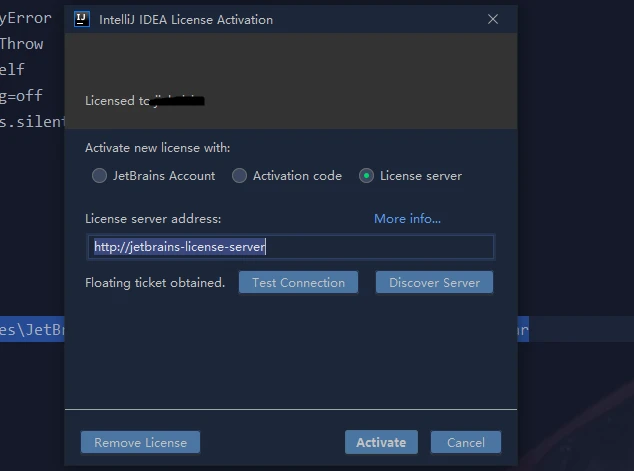This screenshot has height=471, width=634.
Task: Click the Test Connection button
Action: pyautogui.click(x=298, y=282)
